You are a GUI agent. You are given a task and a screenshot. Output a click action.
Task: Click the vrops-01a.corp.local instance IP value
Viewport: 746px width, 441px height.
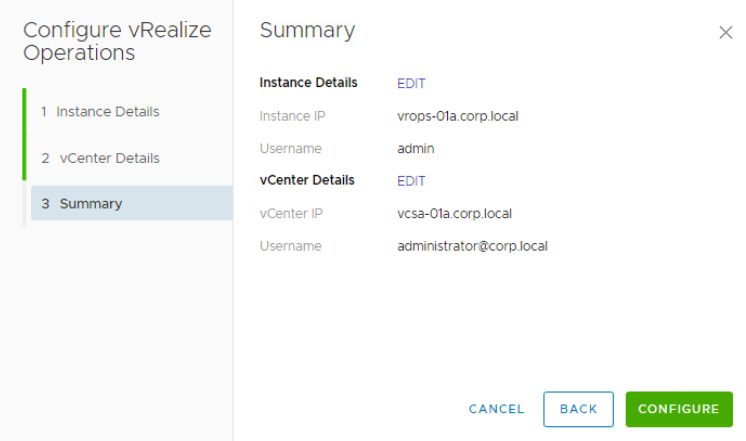[457, 116]
